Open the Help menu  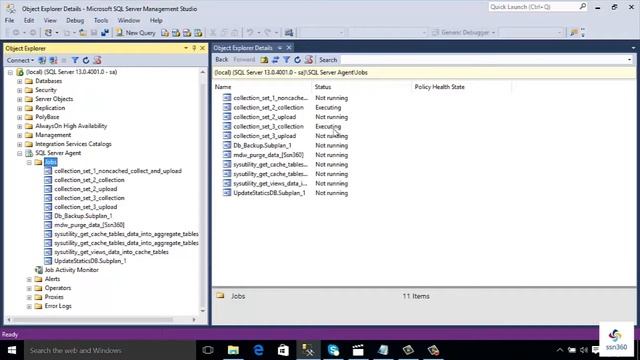click(156, 20)
